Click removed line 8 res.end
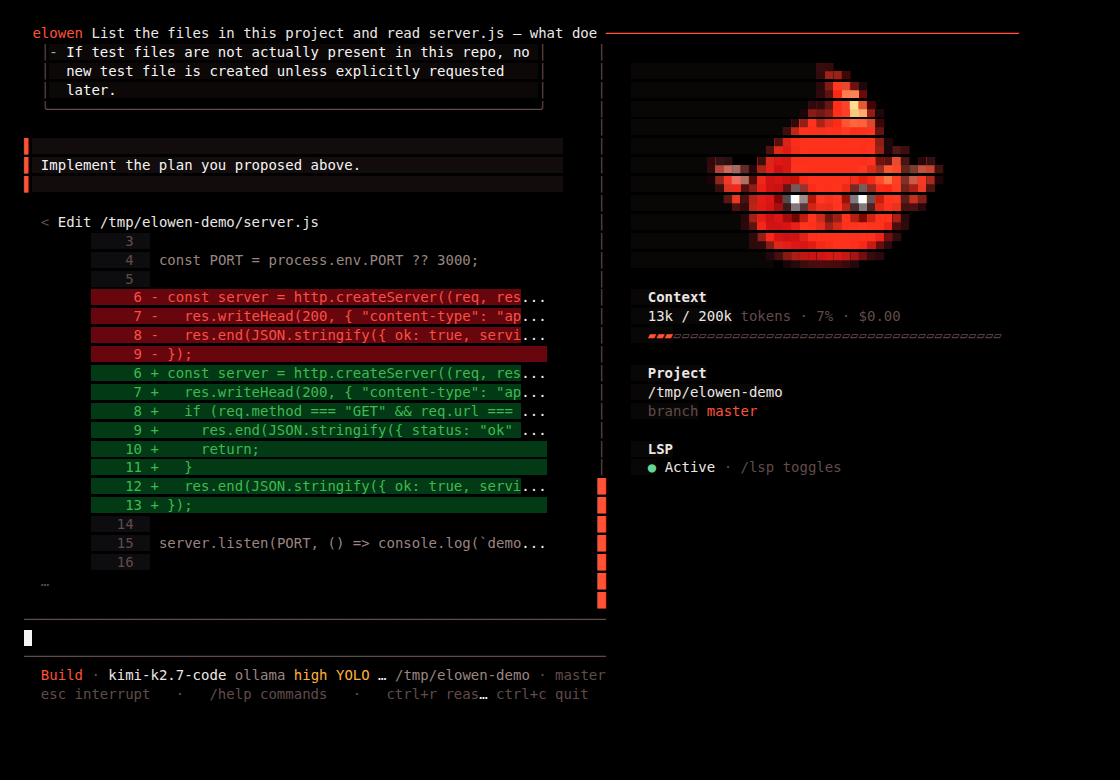The height and width of the screenshot is (780, 1120). (x=319, y=335)
